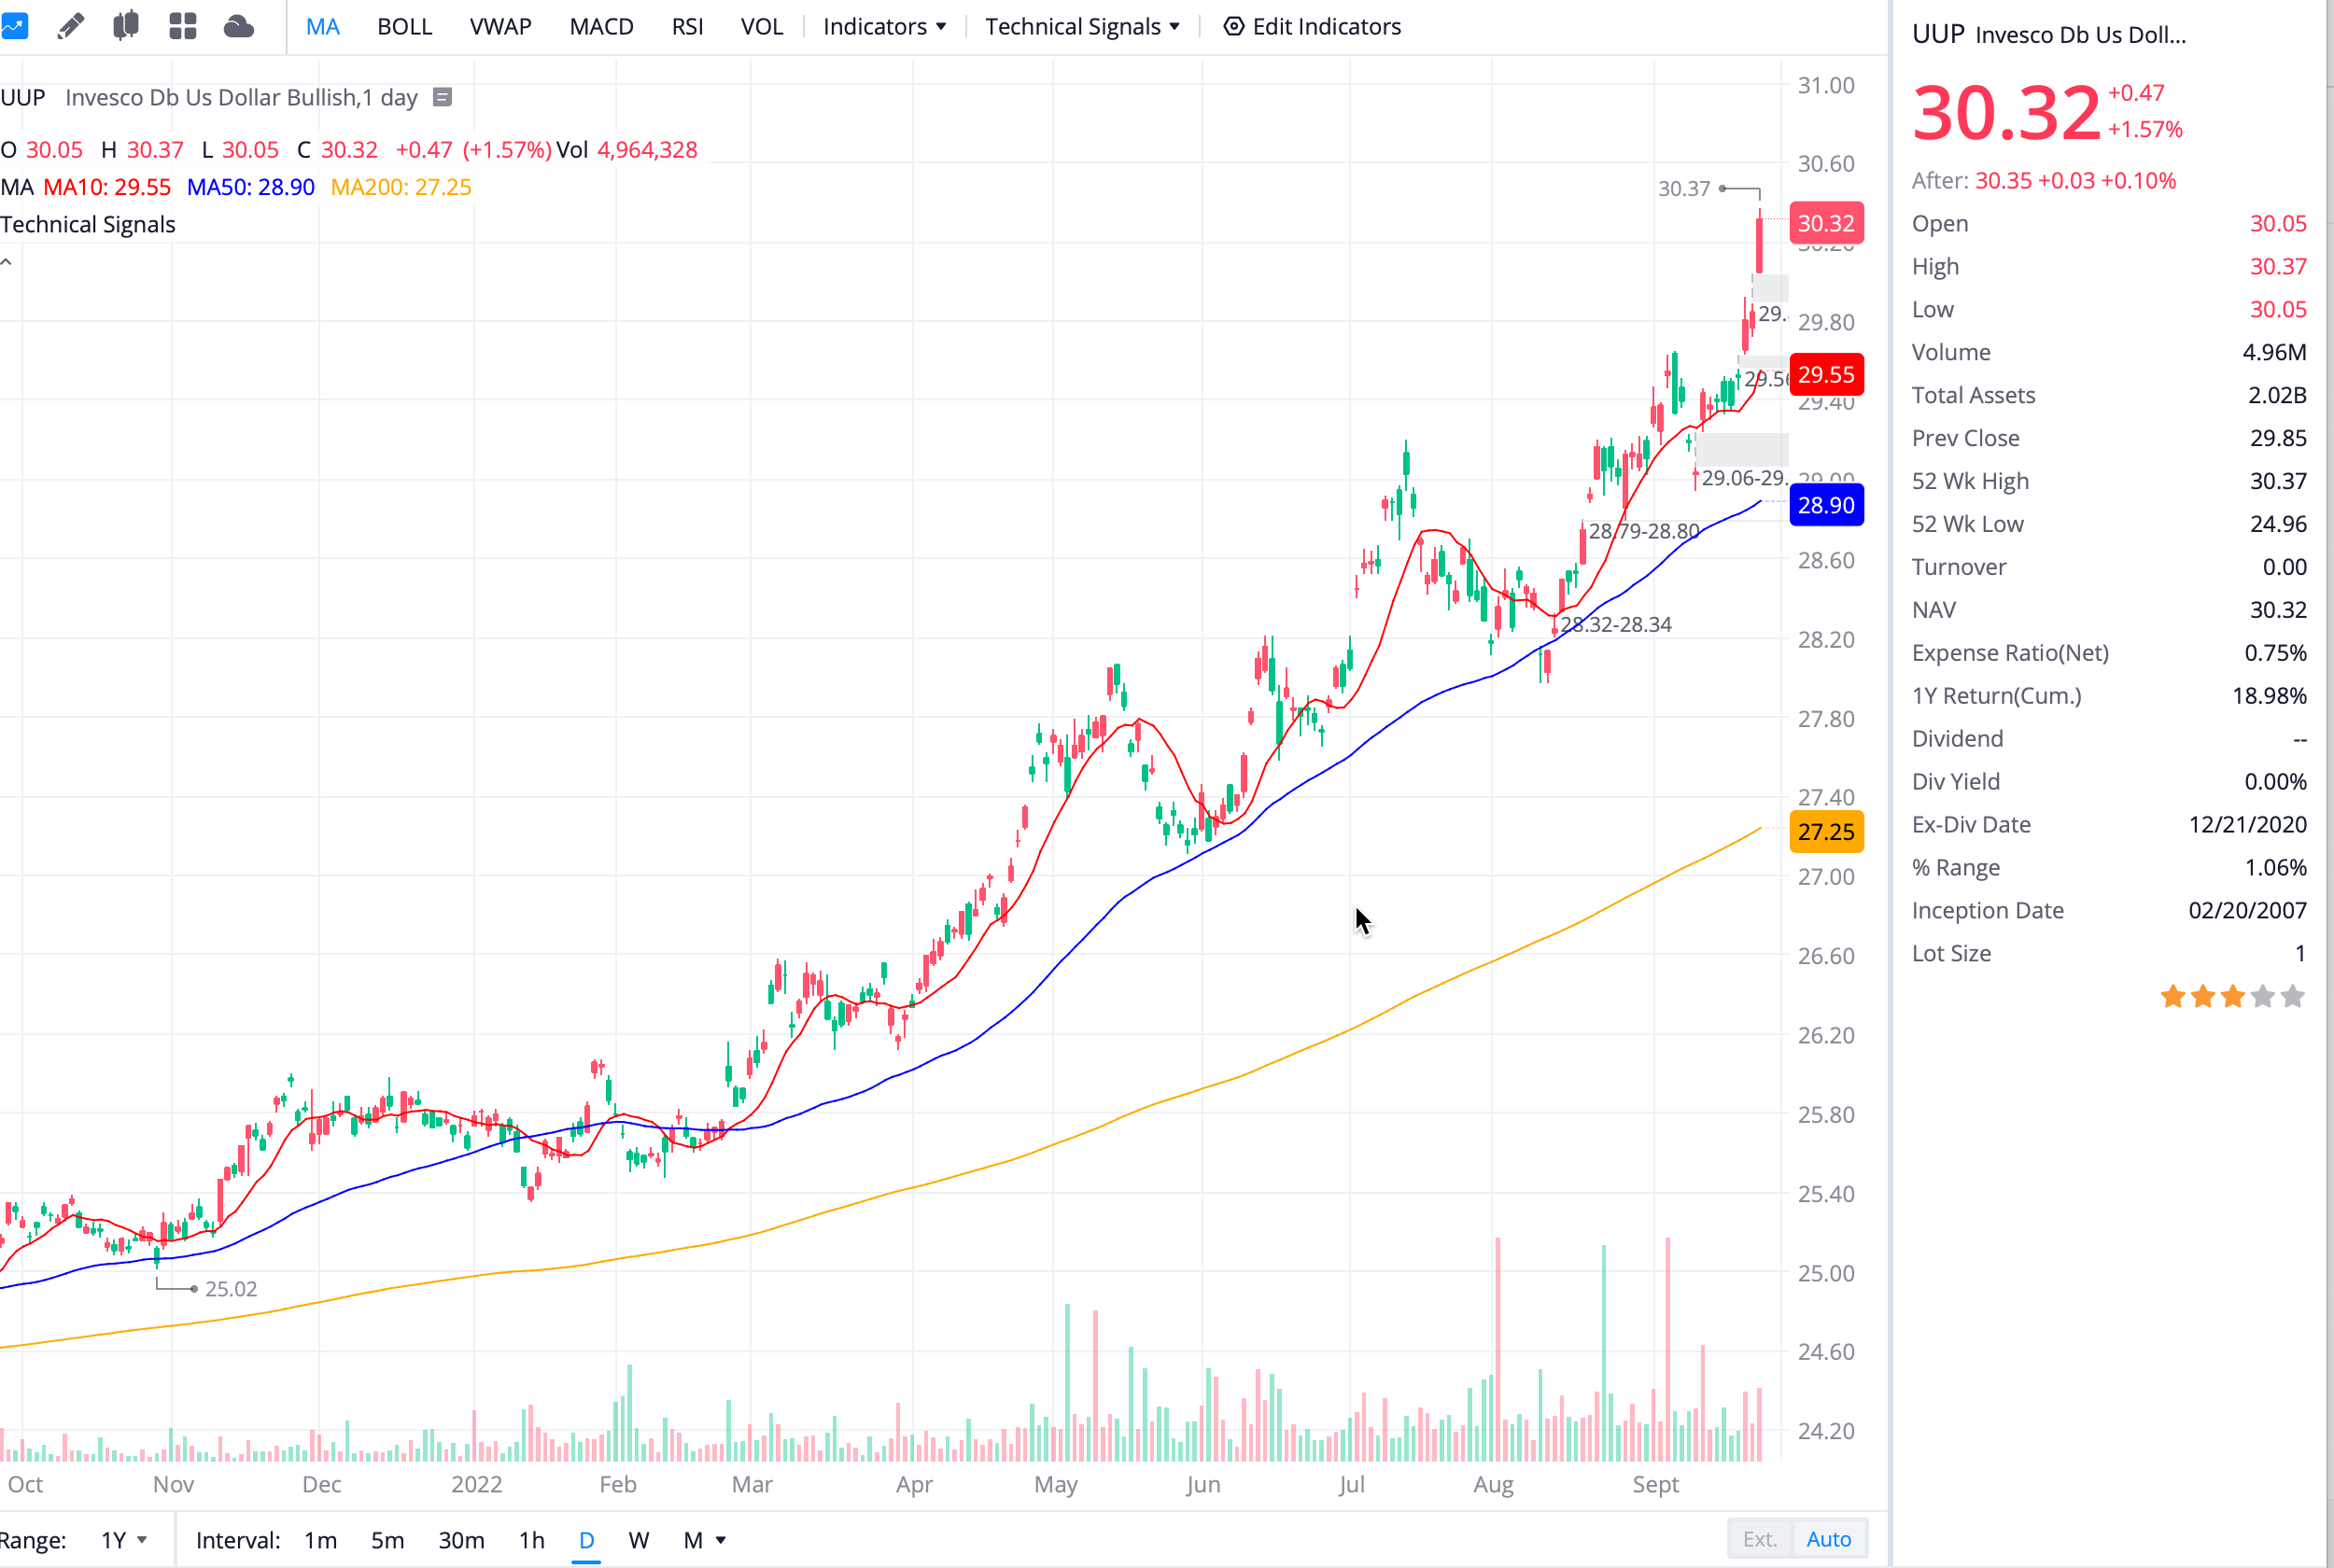The height and width of the screenshot is (1568, 2334).
Task: Open the 1Y range dropdown
Action: click(x=124, y=1540)
